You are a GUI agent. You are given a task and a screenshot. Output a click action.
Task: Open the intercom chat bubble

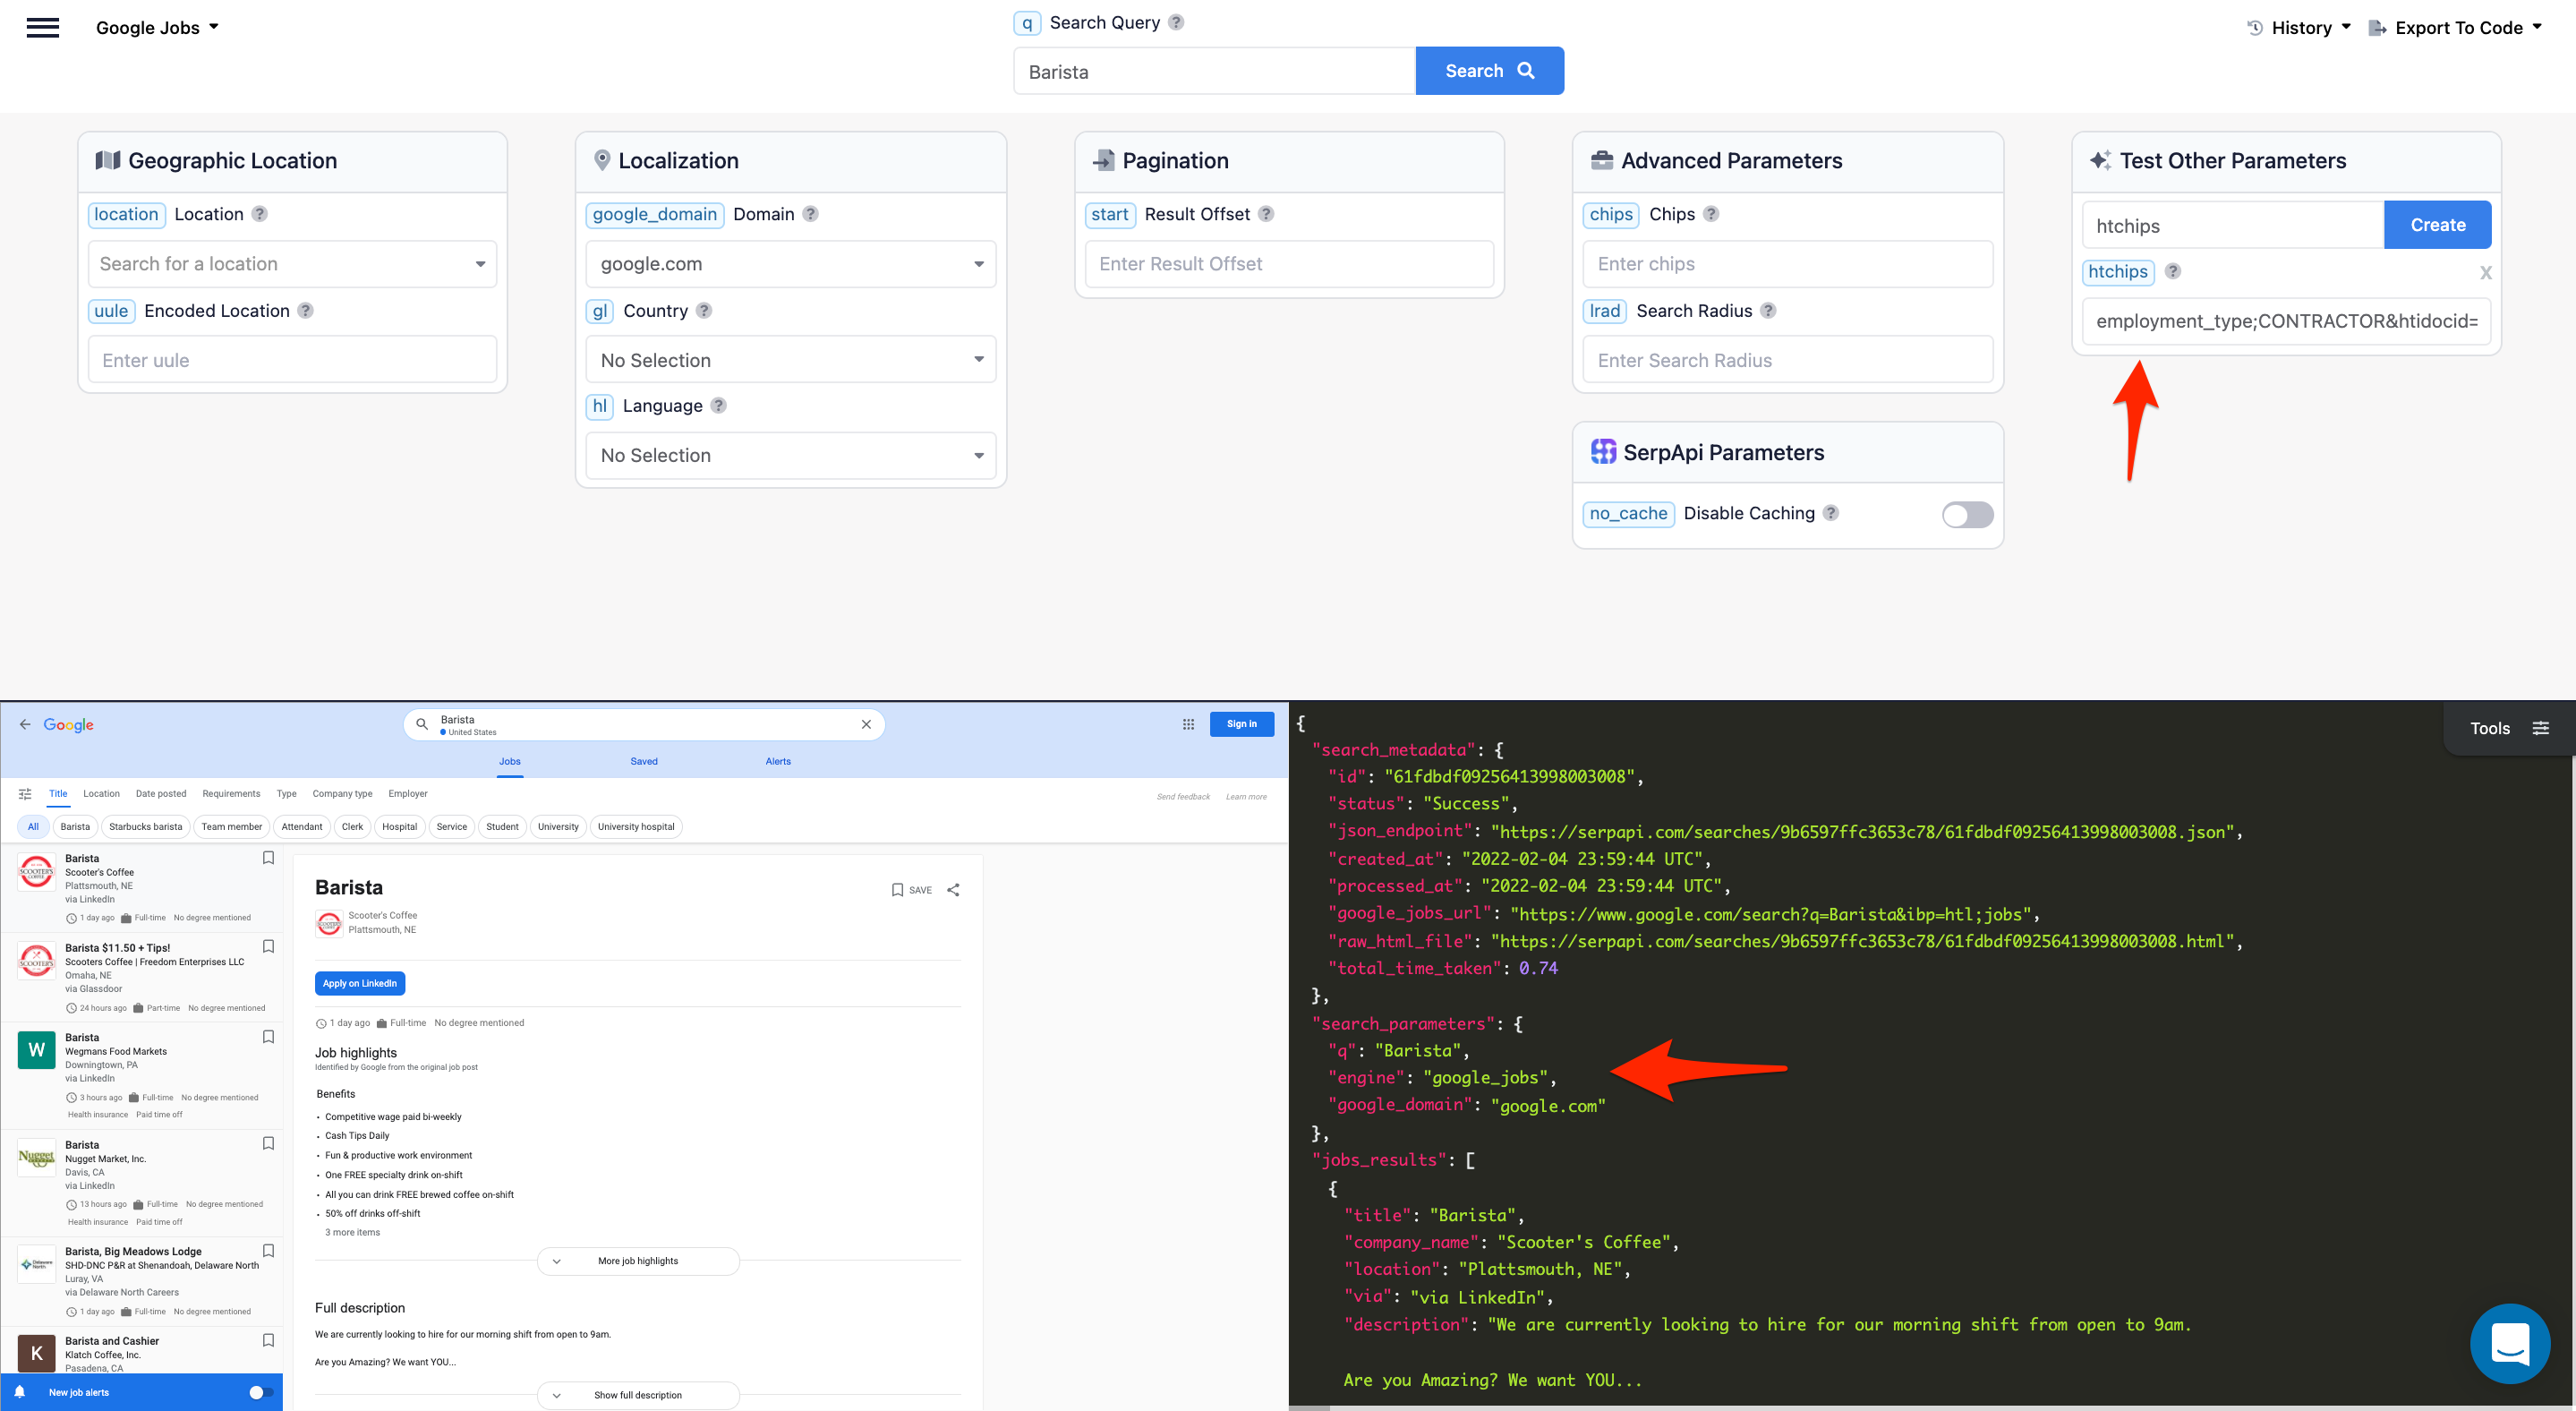[x=2511, y=1343]
